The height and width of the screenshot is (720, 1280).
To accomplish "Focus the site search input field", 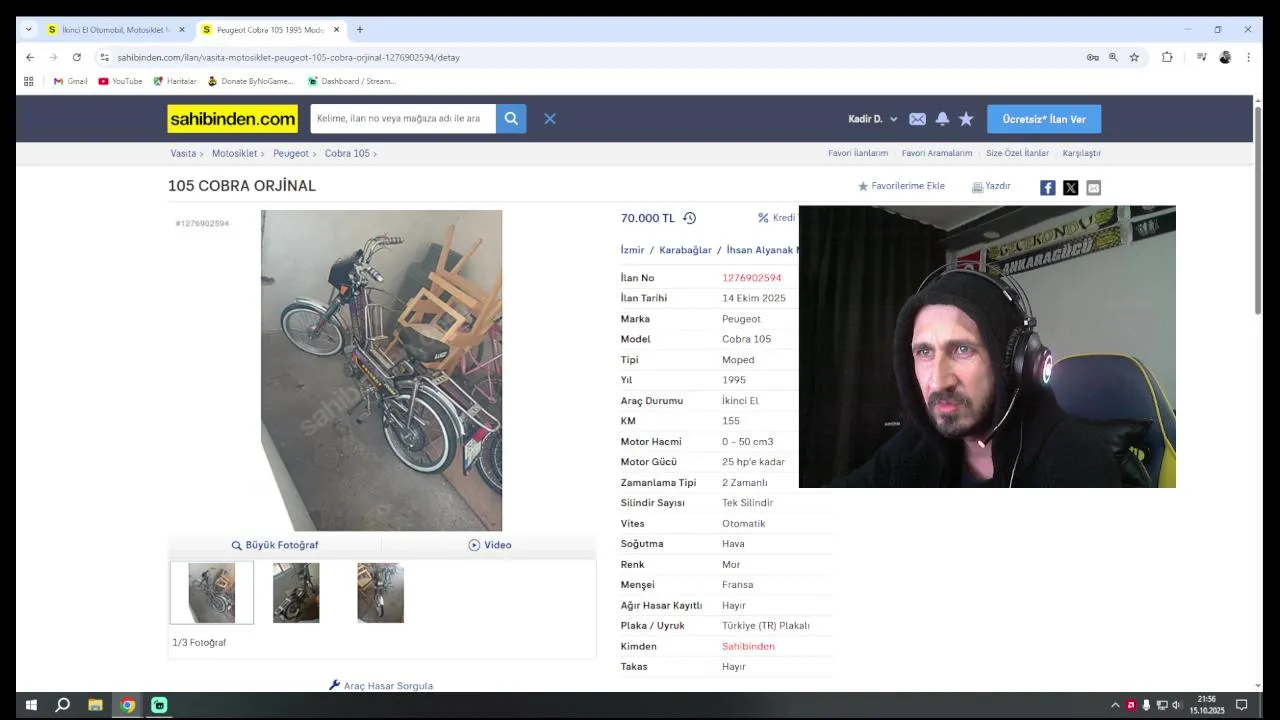I will (403, 119).
